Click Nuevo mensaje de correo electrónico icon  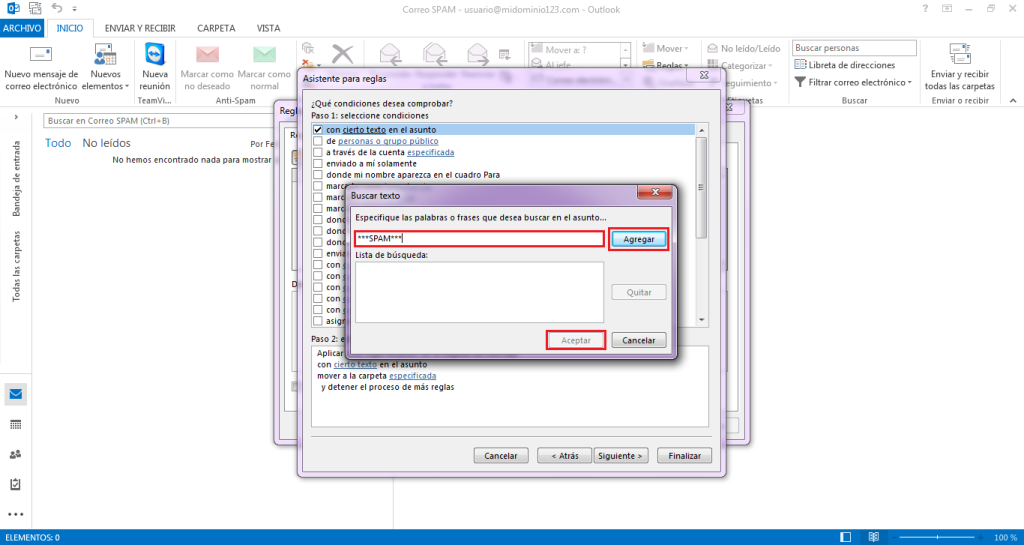click(x=40, y=54)
